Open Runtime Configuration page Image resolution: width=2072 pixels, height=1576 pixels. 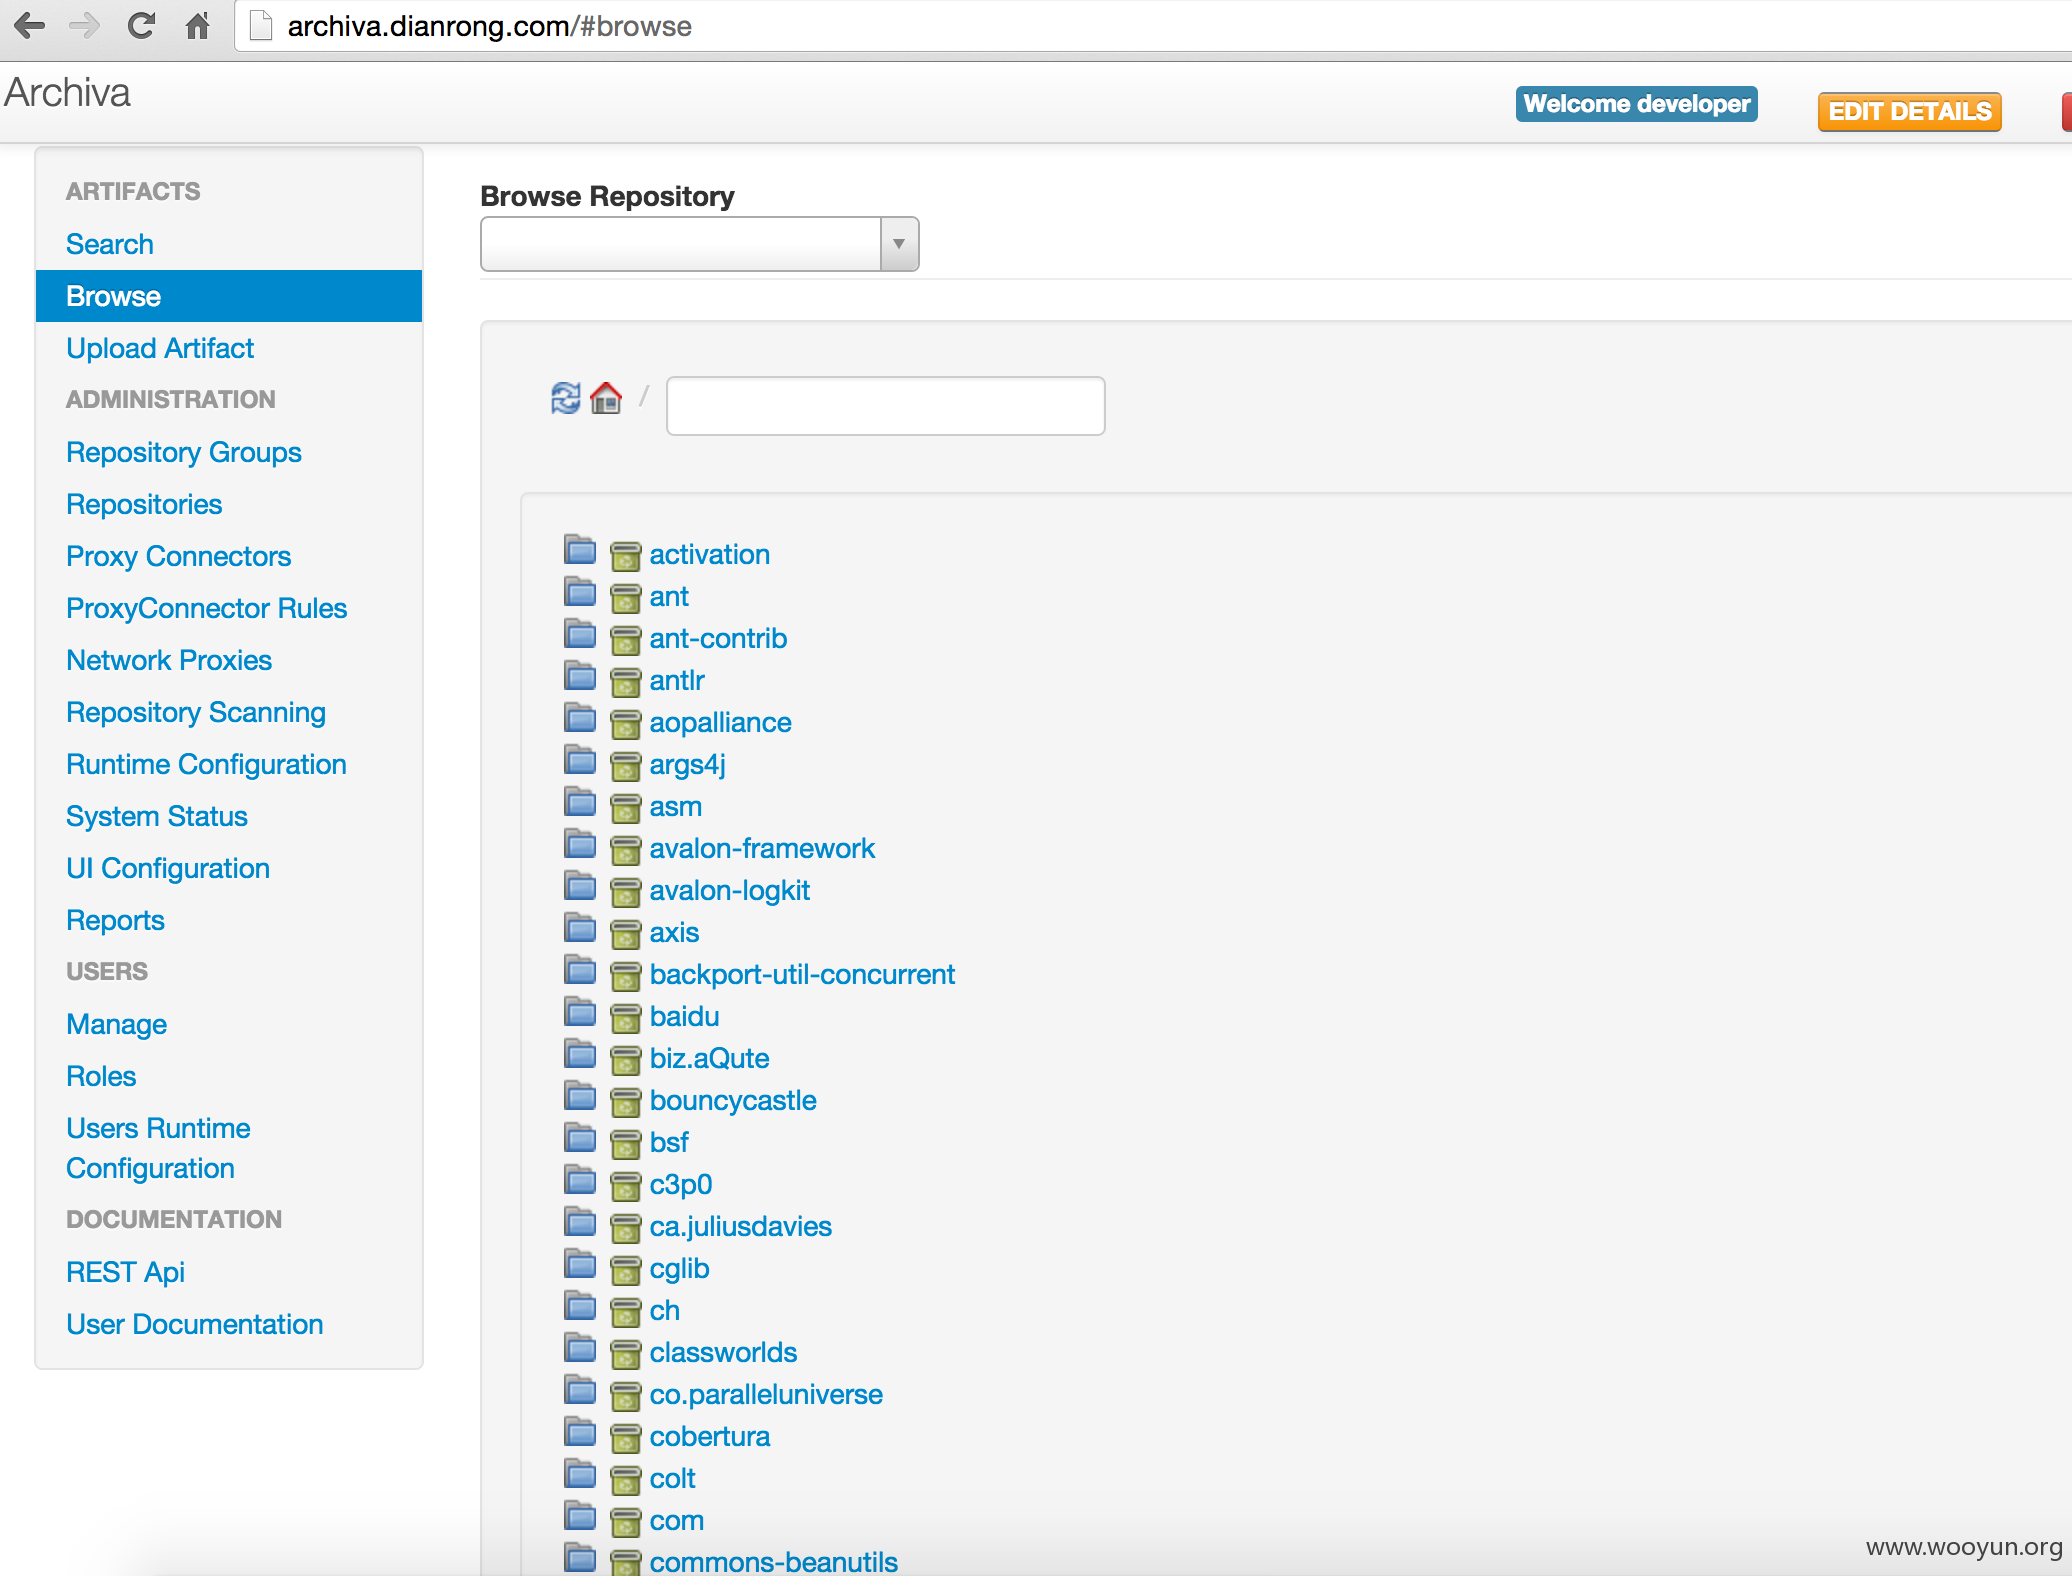(x=207, y=764)
